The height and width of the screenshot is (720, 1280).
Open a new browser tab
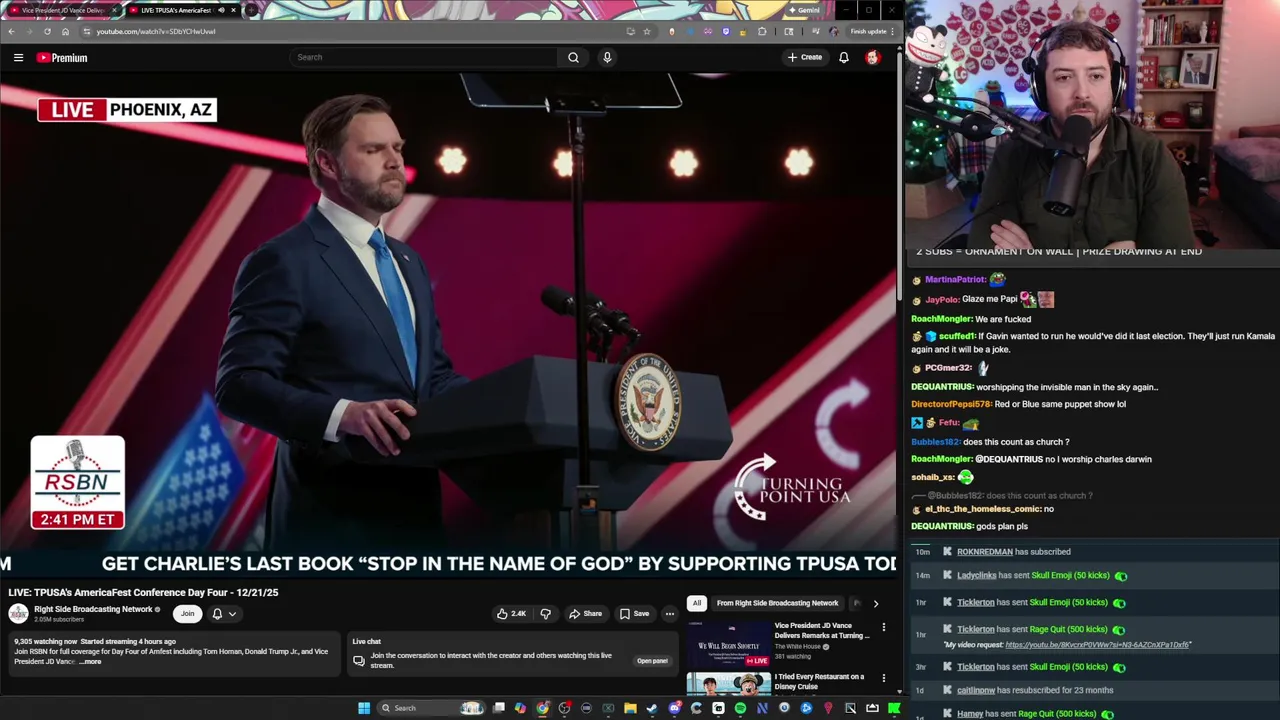pos(250,10)
